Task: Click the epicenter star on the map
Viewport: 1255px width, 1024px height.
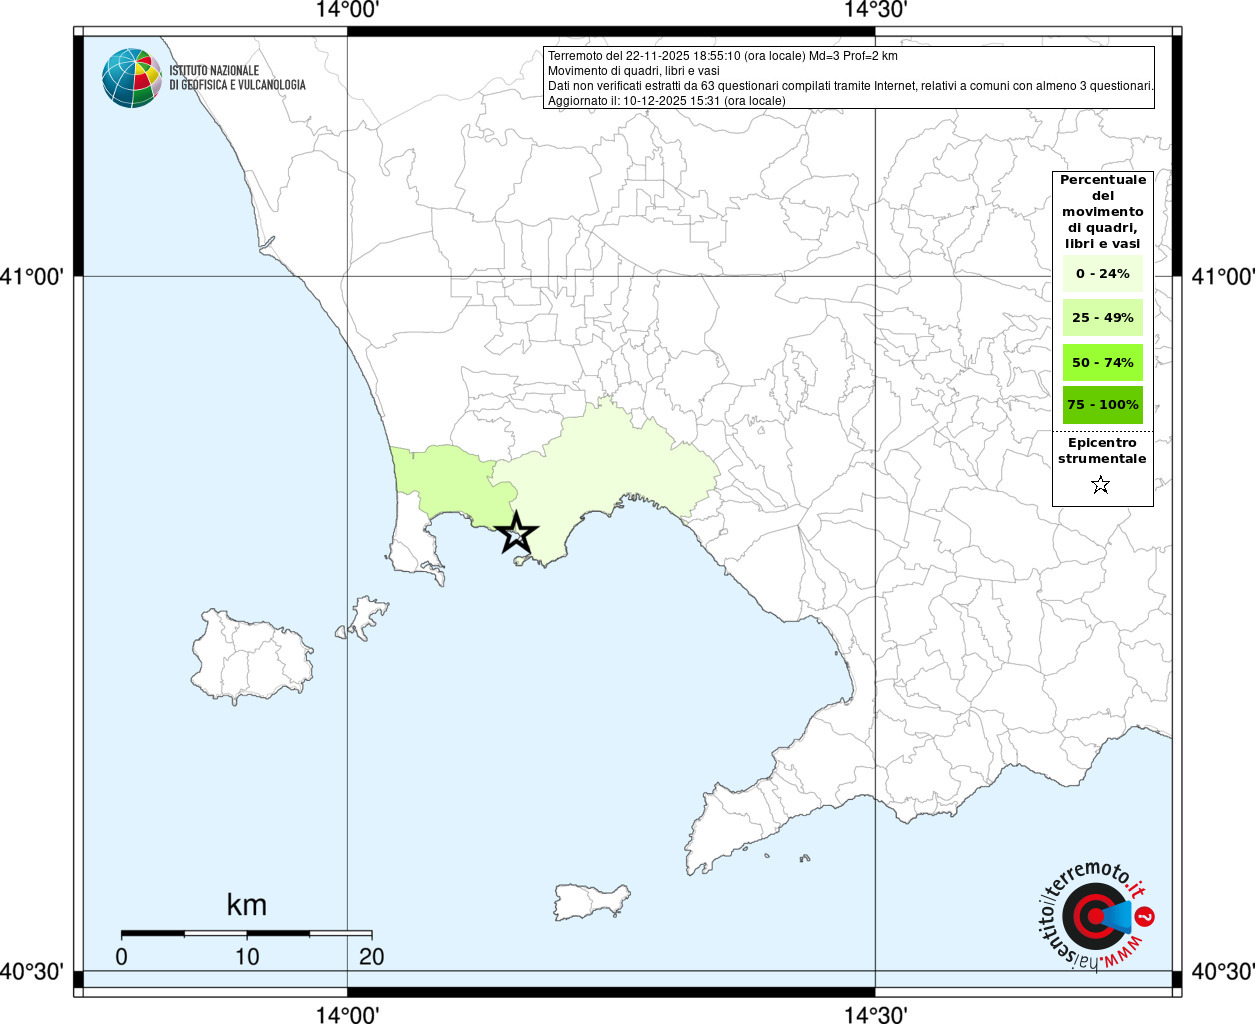Action: point(516,533)
